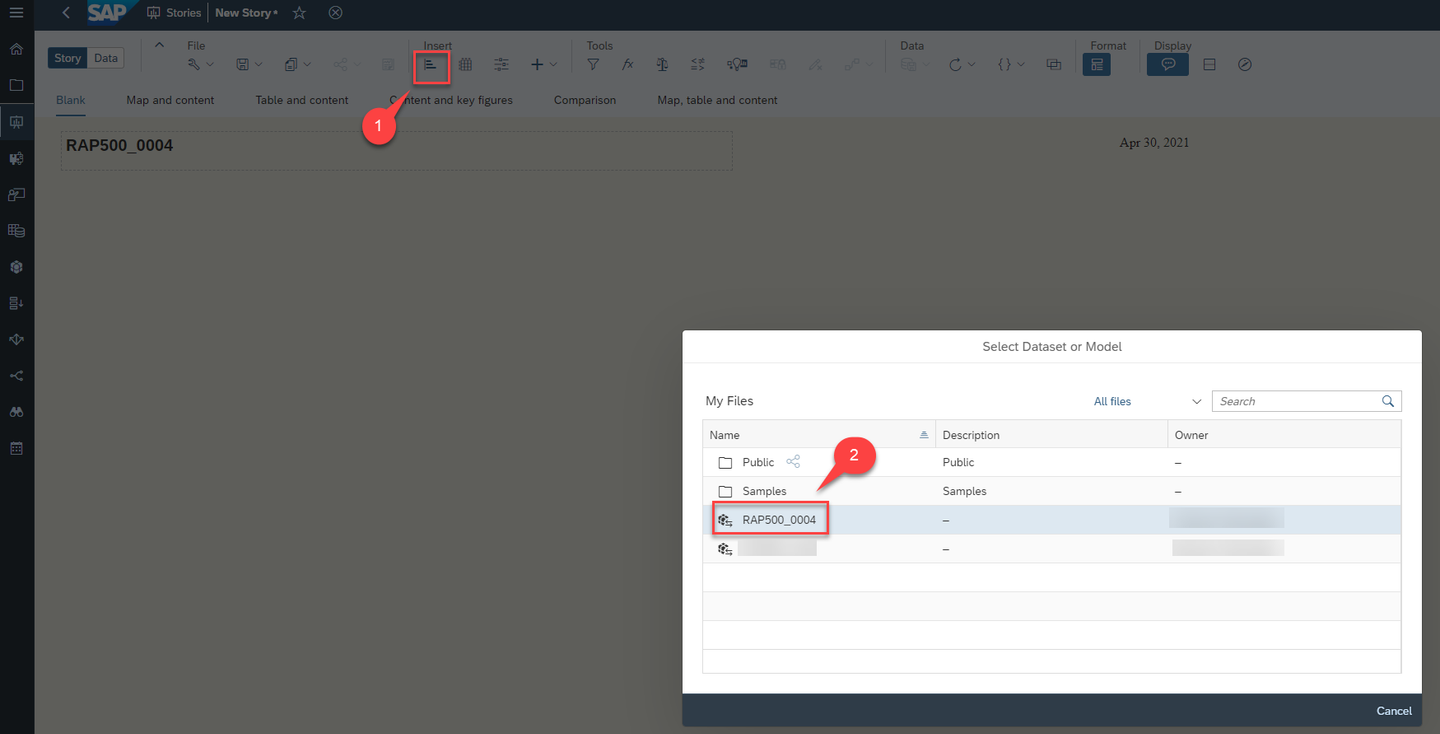This screenshot has width=1440, height=734.
Task: Open binoculars icon in left sidebar
Action: coord(16,412)
